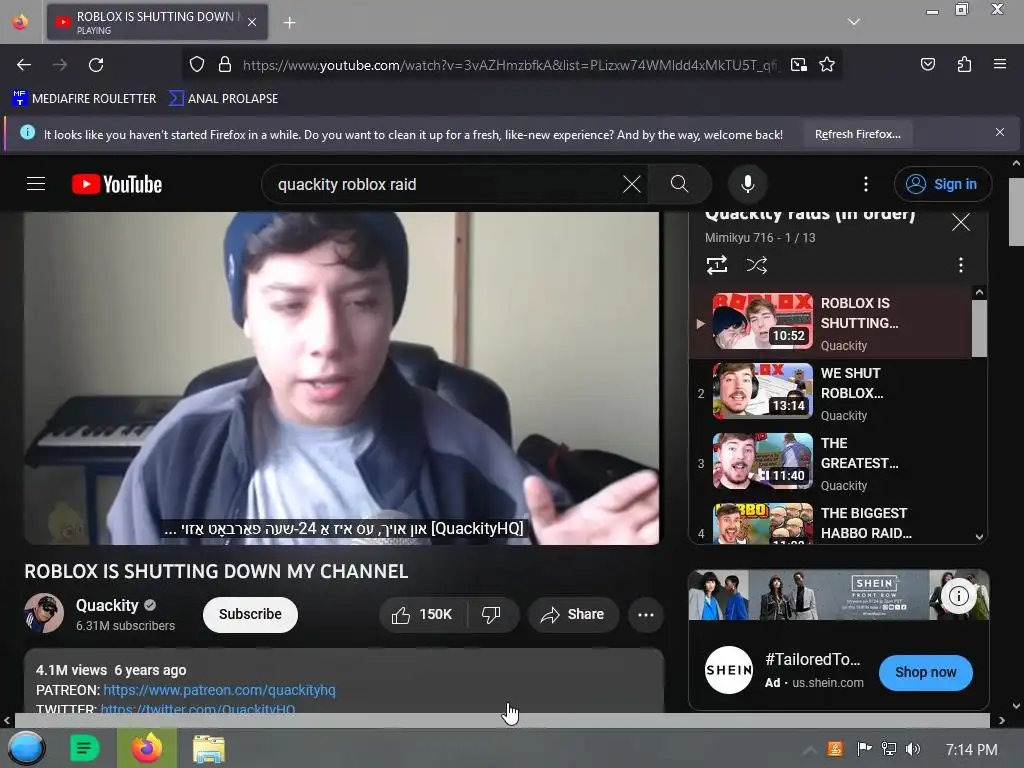Viewport: 1024px width, 768px height.
Task: Show hidden tray icons chevron
Action: (809, 750)
